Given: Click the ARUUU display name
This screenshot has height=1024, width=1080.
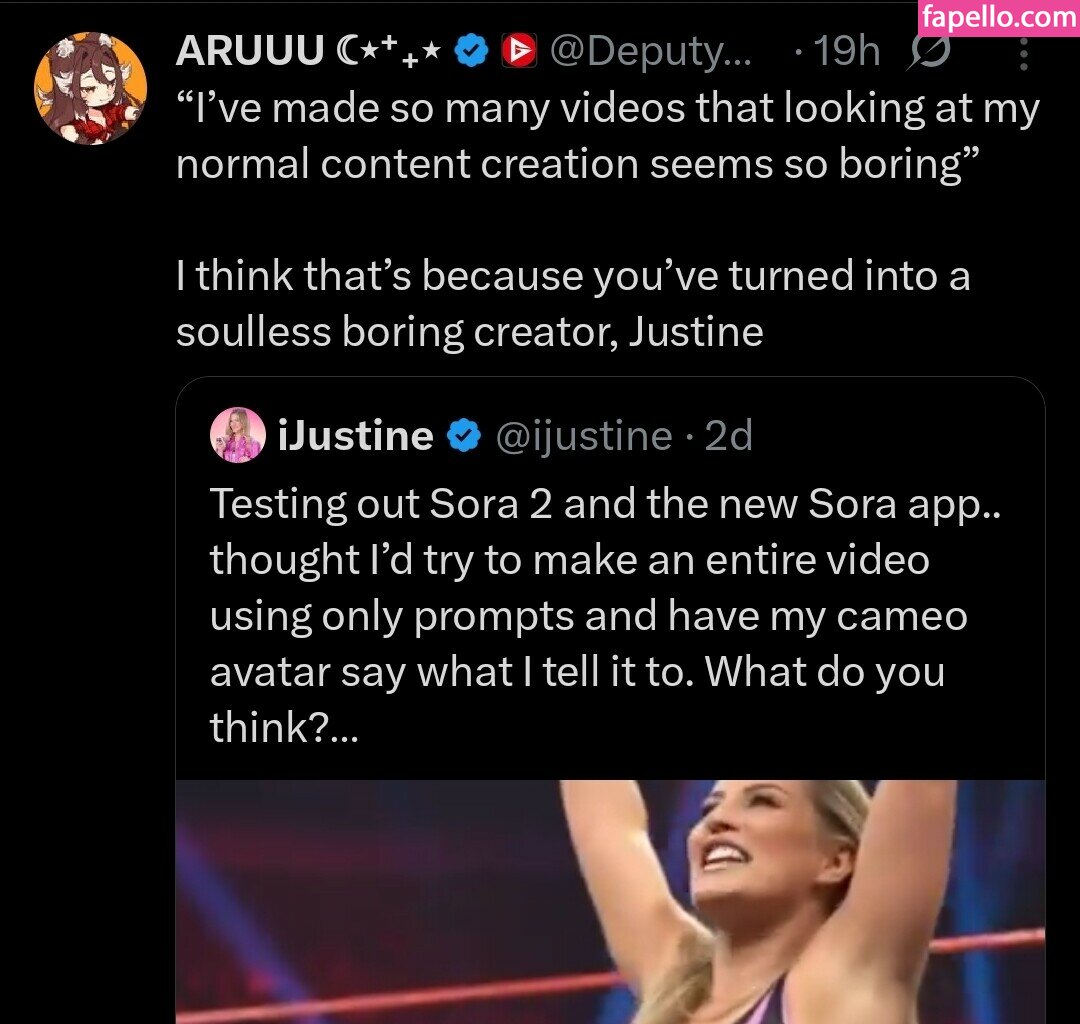Looking at the screenshot, I should coord(249,52).
